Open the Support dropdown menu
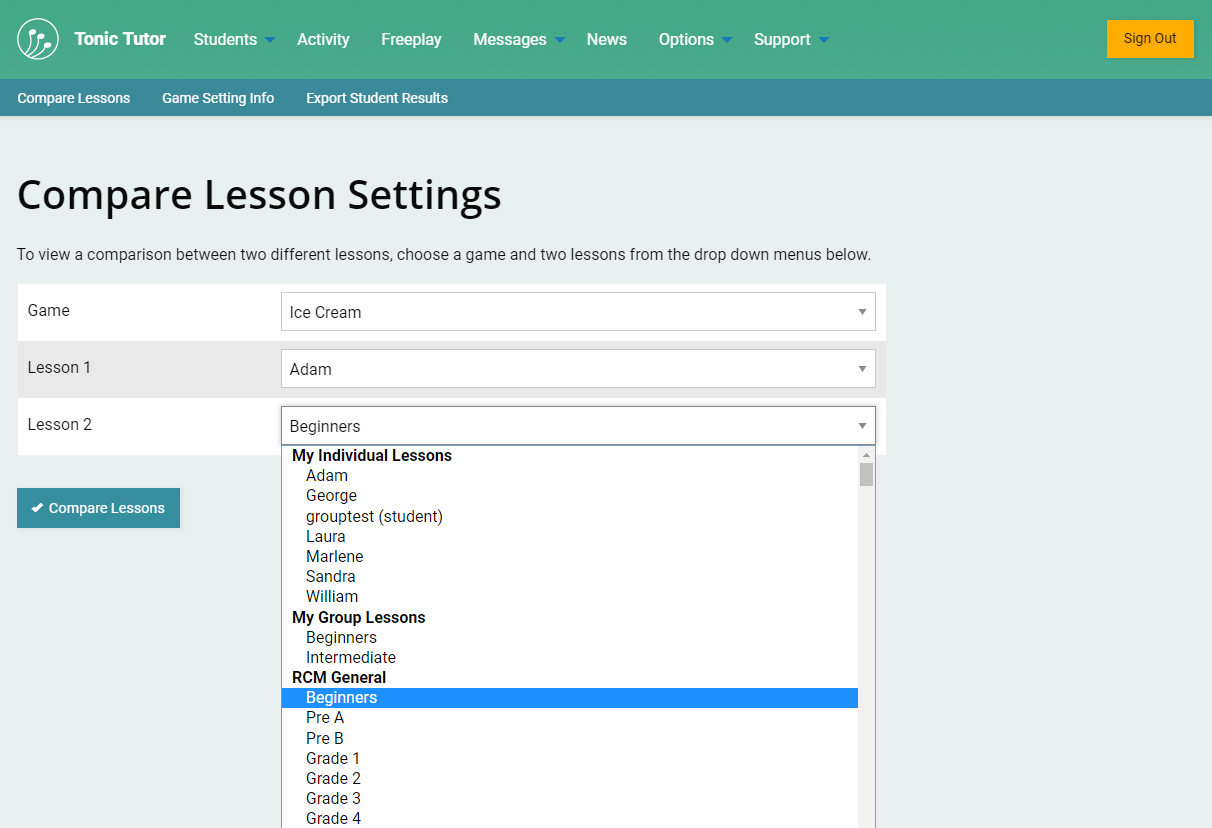This screenshot has height=828, width=1212. (x=791, y=40)
